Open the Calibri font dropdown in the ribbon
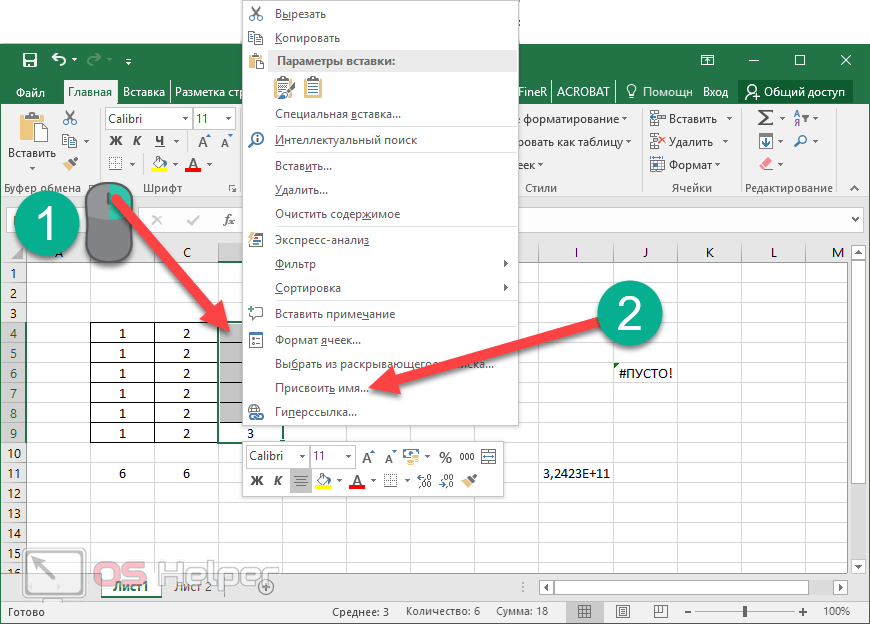 tap(185, 118)
